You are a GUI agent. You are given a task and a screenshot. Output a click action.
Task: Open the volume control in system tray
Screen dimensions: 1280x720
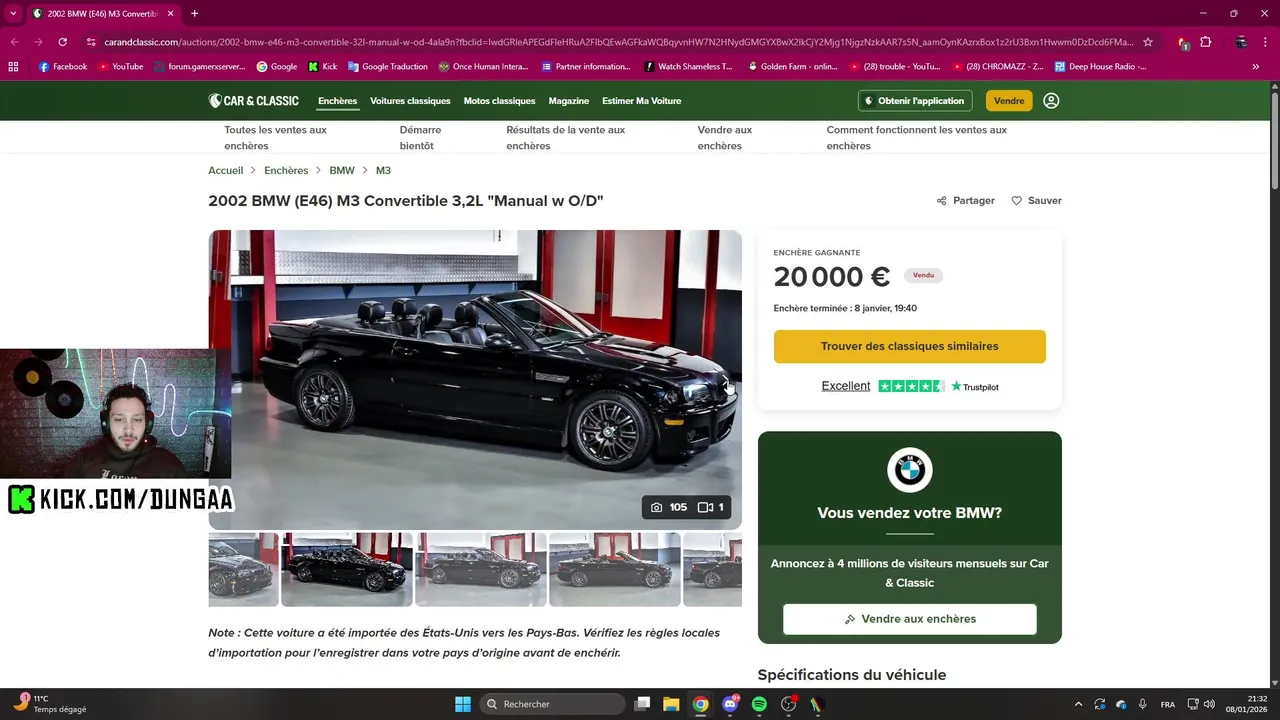click(1209, 704)
